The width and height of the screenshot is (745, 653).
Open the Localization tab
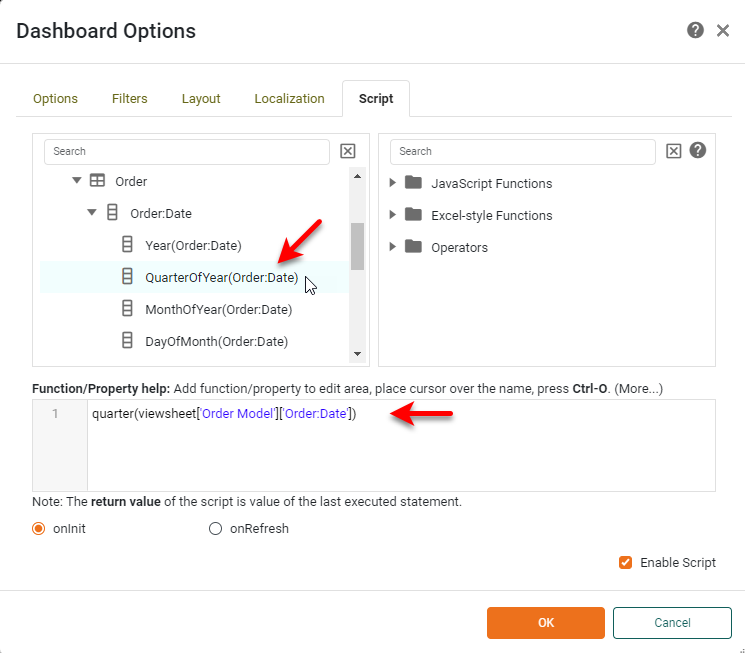(289, 99)
